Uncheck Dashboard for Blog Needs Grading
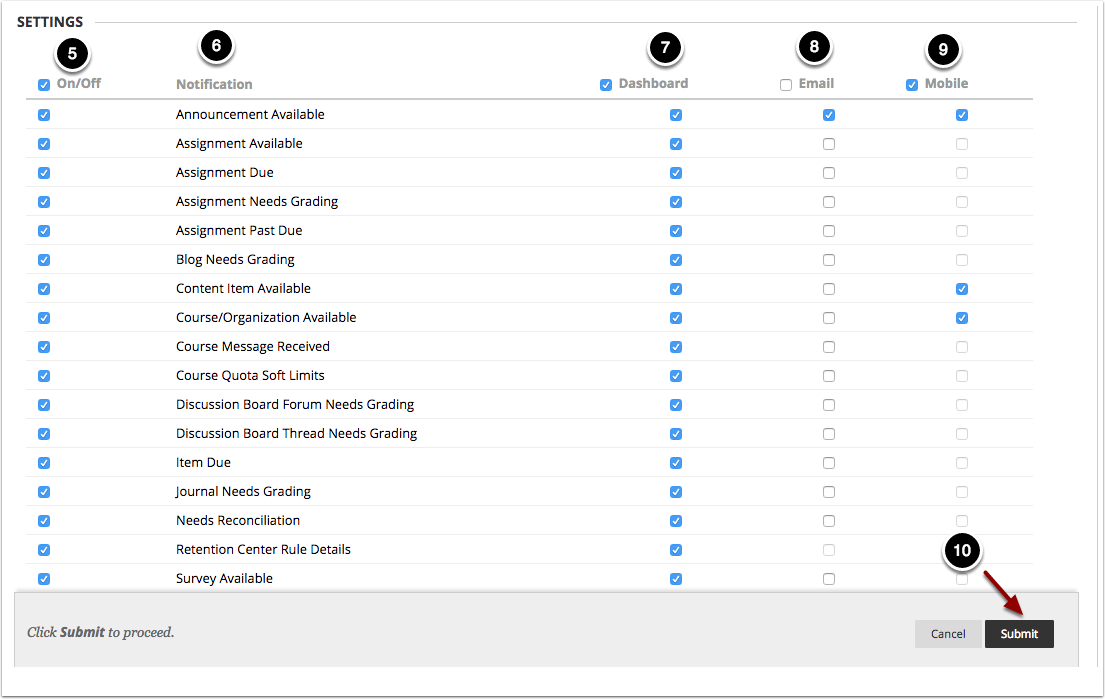 (676, 260)
